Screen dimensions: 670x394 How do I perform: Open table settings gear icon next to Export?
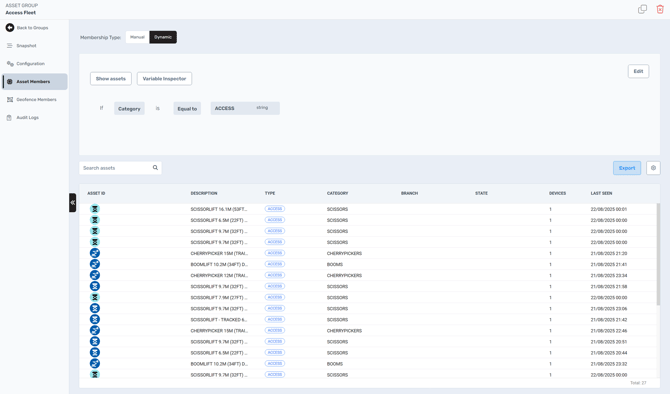[653, 168]
